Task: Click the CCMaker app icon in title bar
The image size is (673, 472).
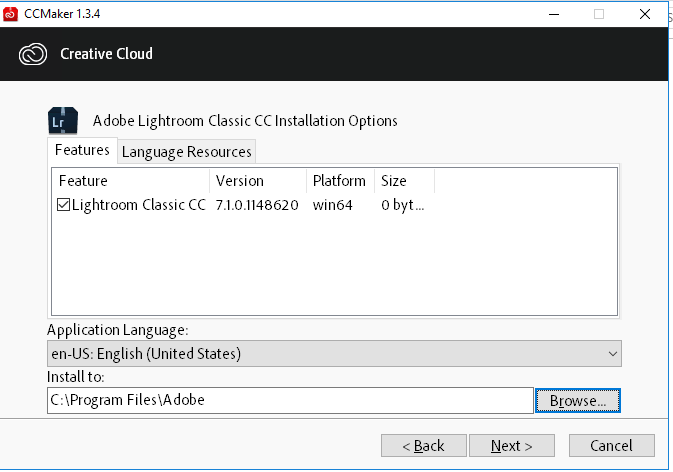Action: coord(10,14)
